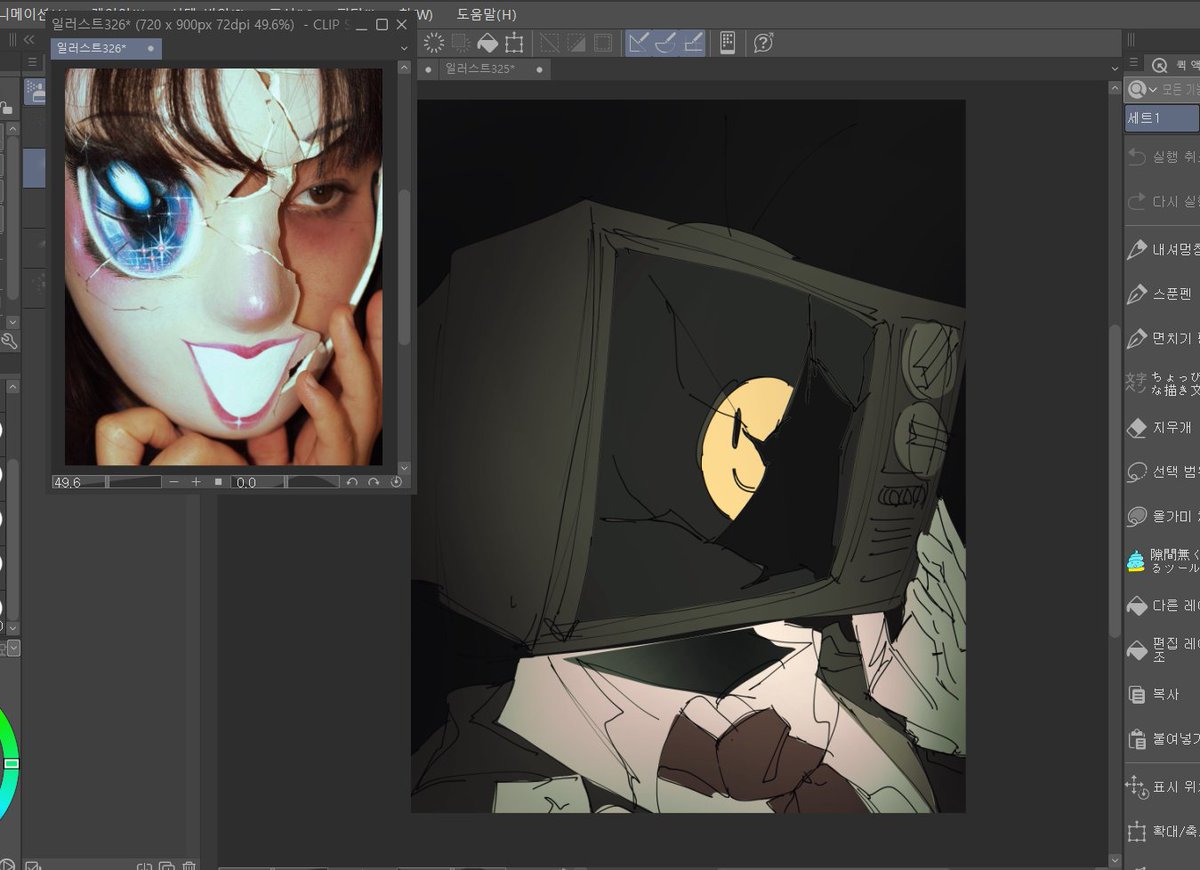Image resolution: width=1200 pixels, height=870 pixels.
Task: Click the square reset-zoom button in 일러스트326 window
Action: [219, 482]
